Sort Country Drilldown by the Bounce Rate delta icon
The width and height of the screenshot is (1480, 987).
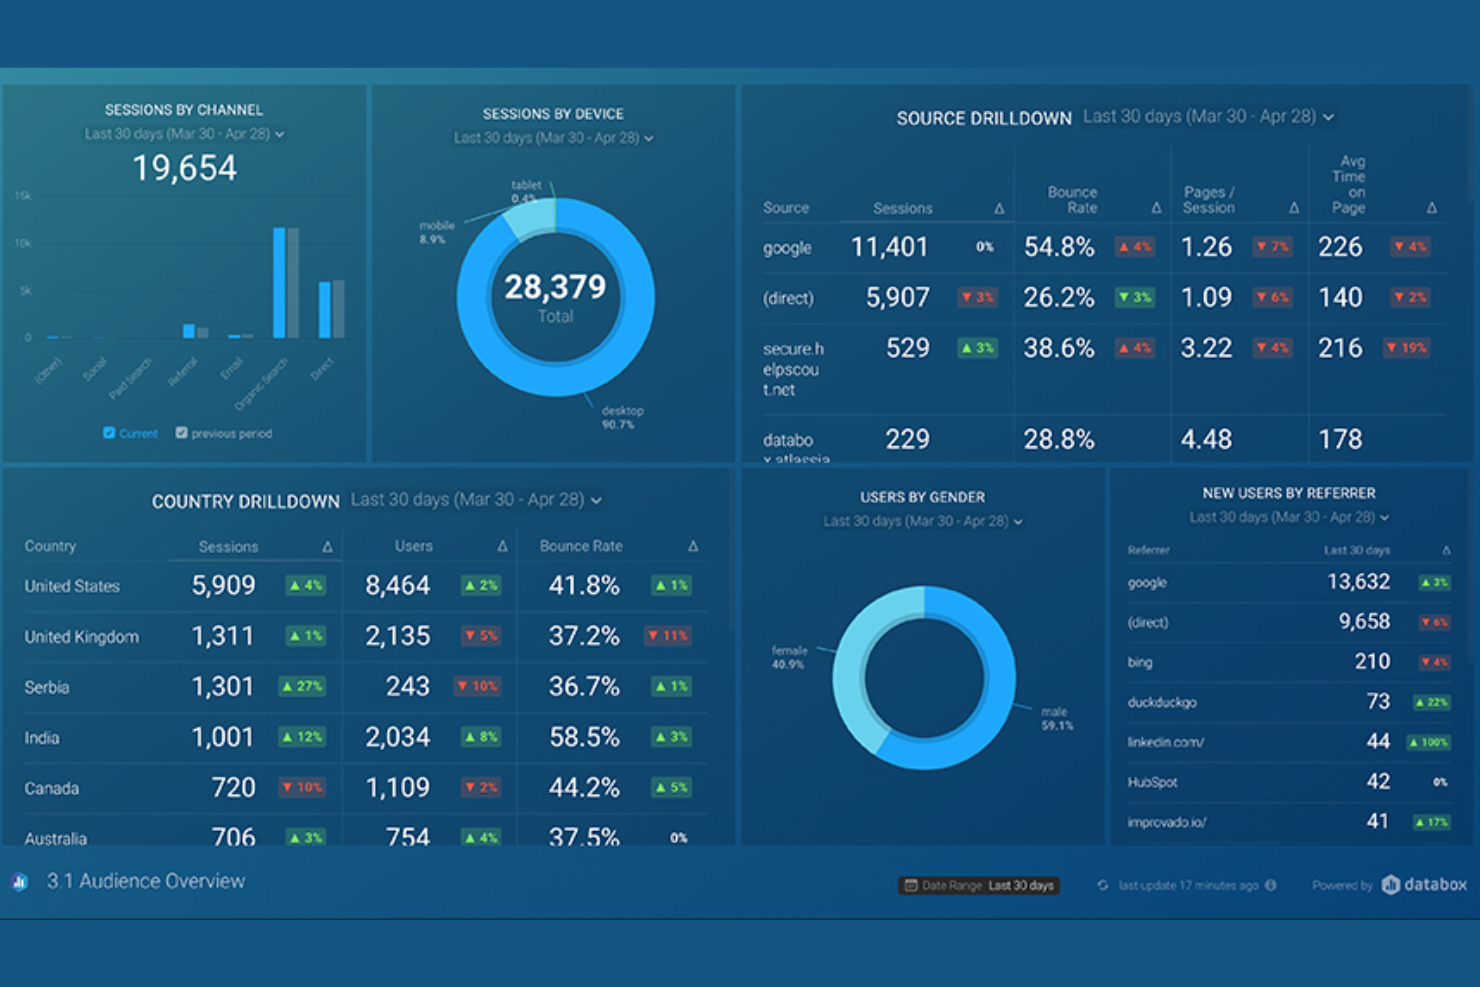coord(693,546)
